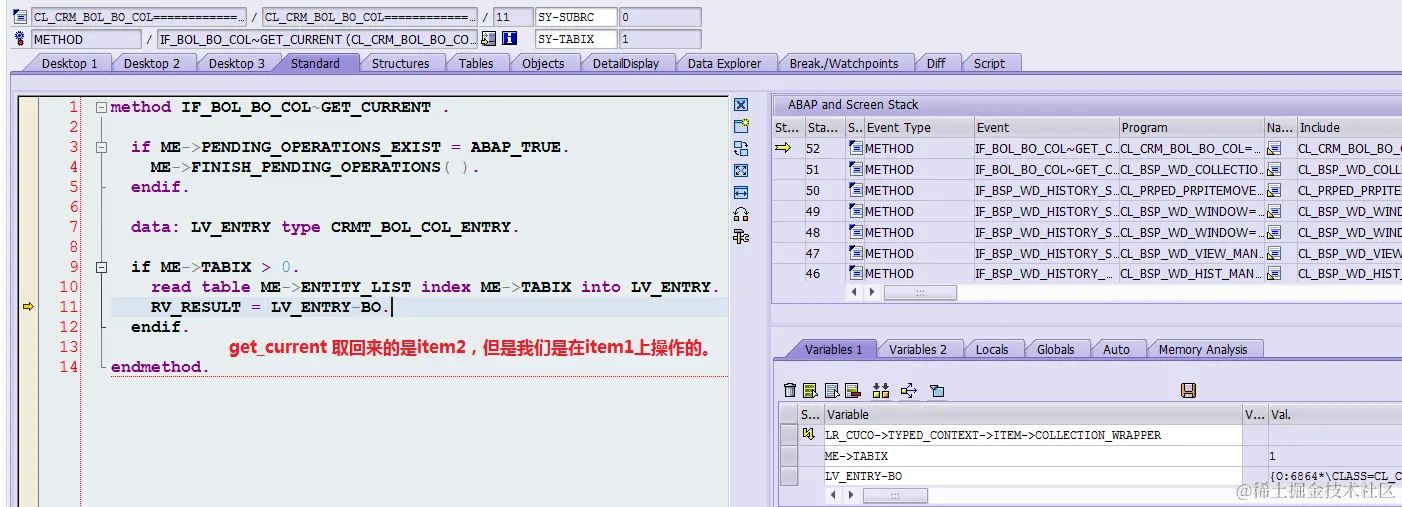
Task: Click the METHOD type icon in stack row 47
Action: [x=856, y=253]
